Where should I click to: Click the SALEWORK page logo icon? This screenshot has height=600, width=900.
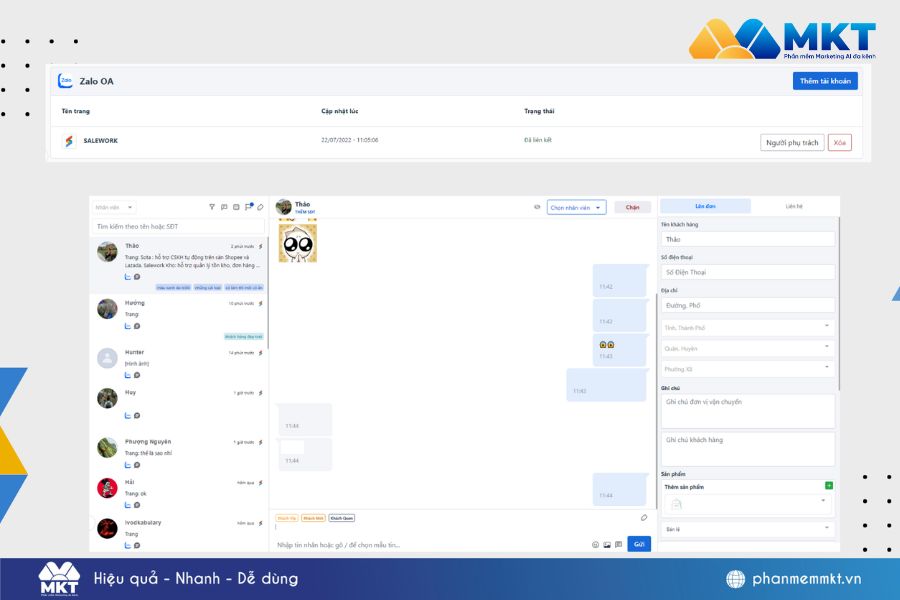pyautogui.click(x=69, y=141)
